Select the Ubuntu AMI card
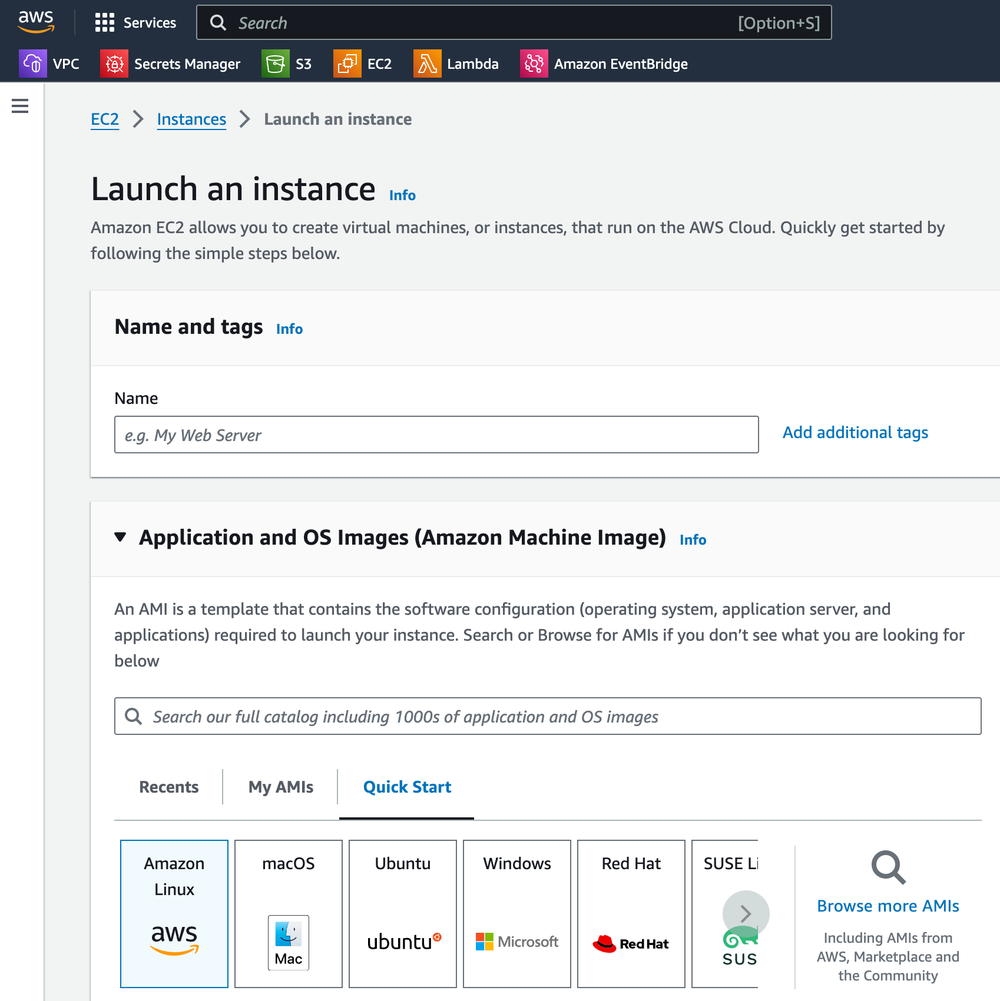1000x1001 pixels. (x=402, y=913)
